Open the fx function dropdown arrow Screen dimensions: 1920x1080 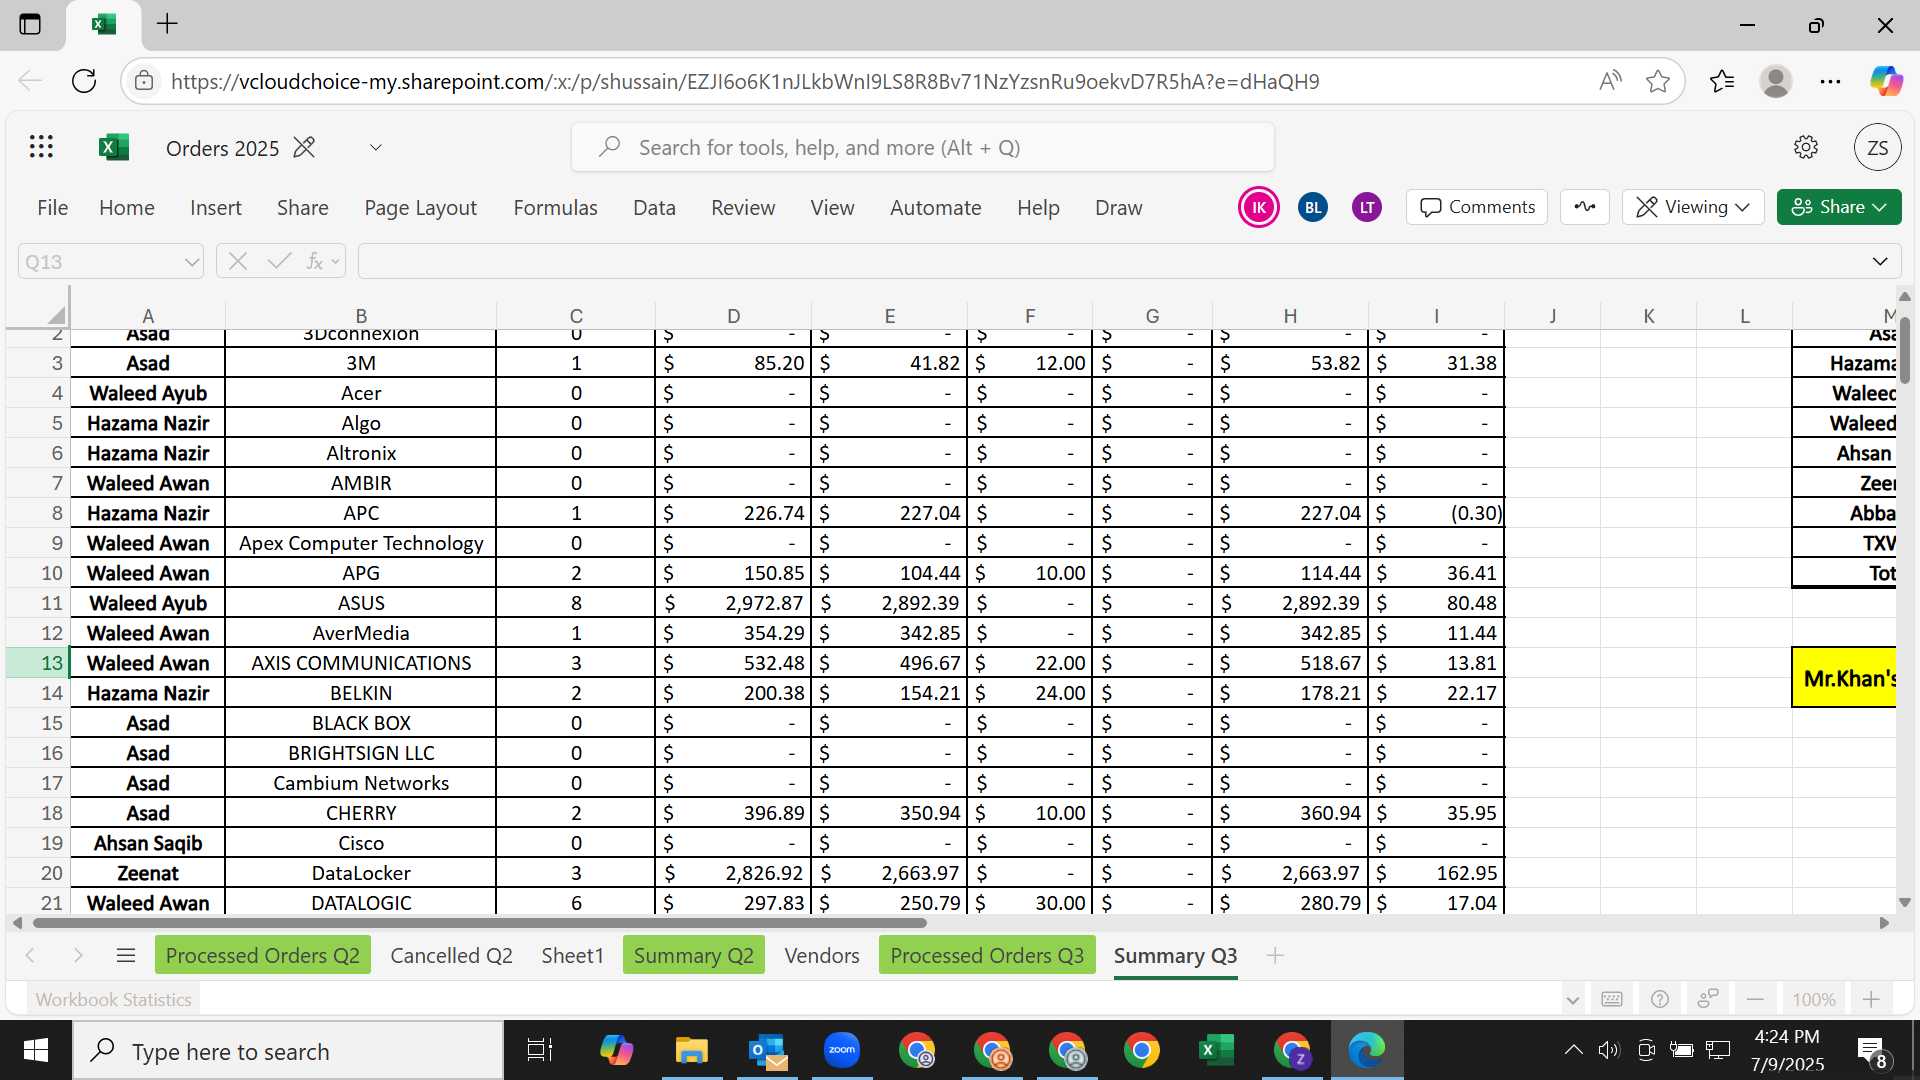[x=335, y=262]
